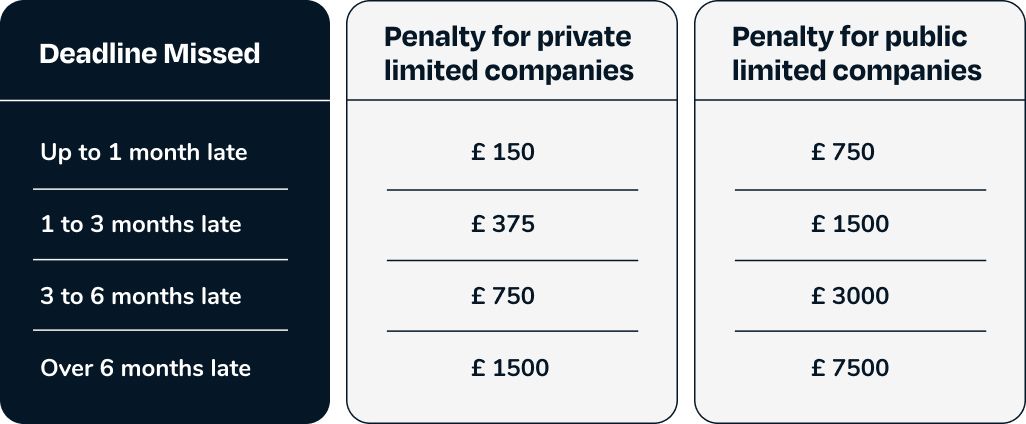This screenshot has width=1026, height=424.
Task: Click the divider under Up to 1 month late
Action: pyautogui.click(x=160, y=188)
